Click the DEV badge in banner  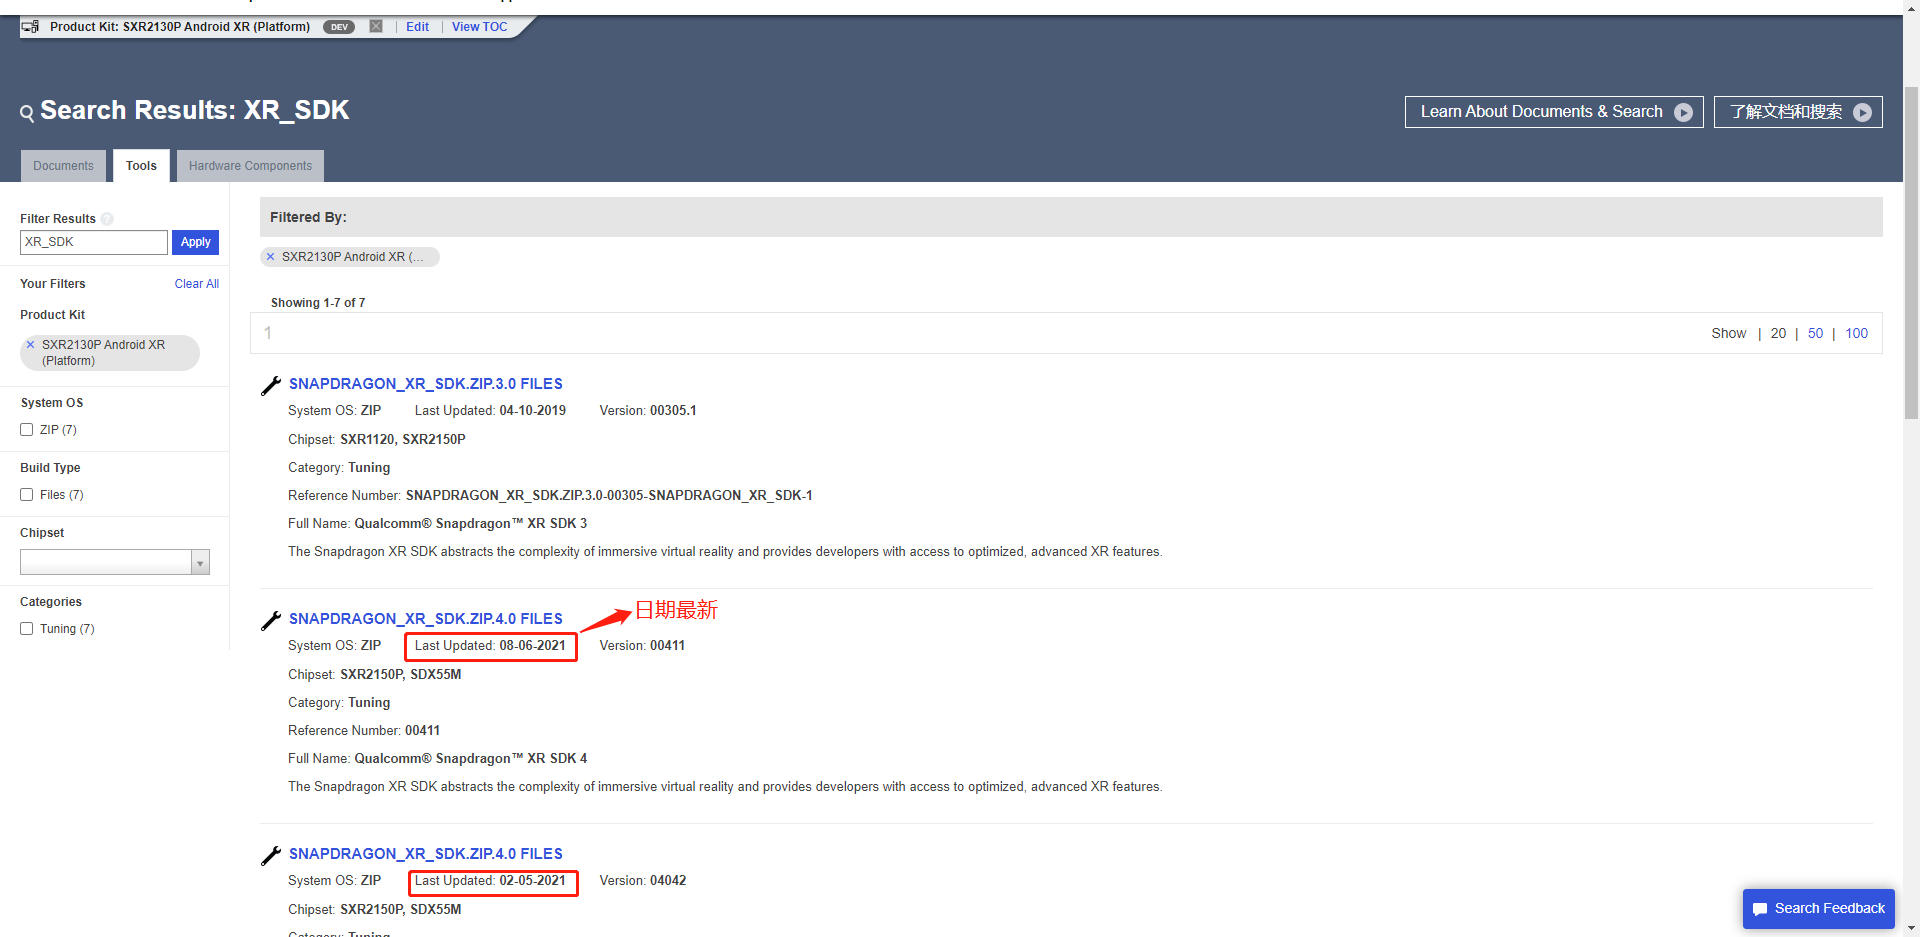tap(339, 27)
